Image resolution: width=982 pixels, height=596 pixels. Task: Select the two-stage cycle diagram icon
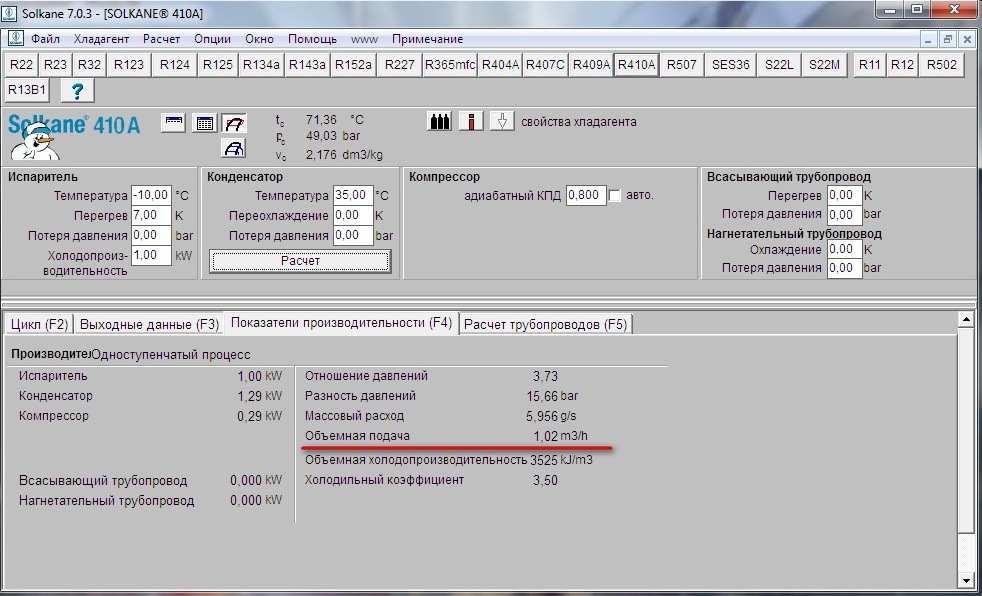[x=234, y=148]
